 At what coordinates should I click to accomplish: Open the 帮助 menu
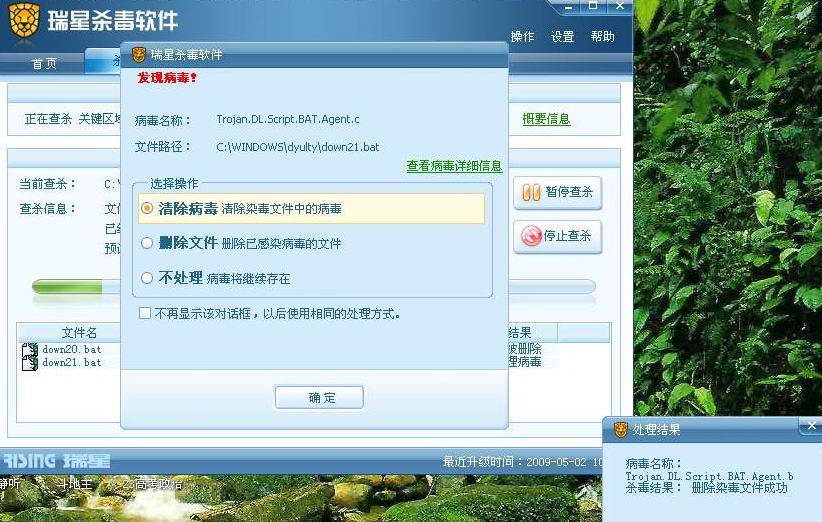click(602, 37)
